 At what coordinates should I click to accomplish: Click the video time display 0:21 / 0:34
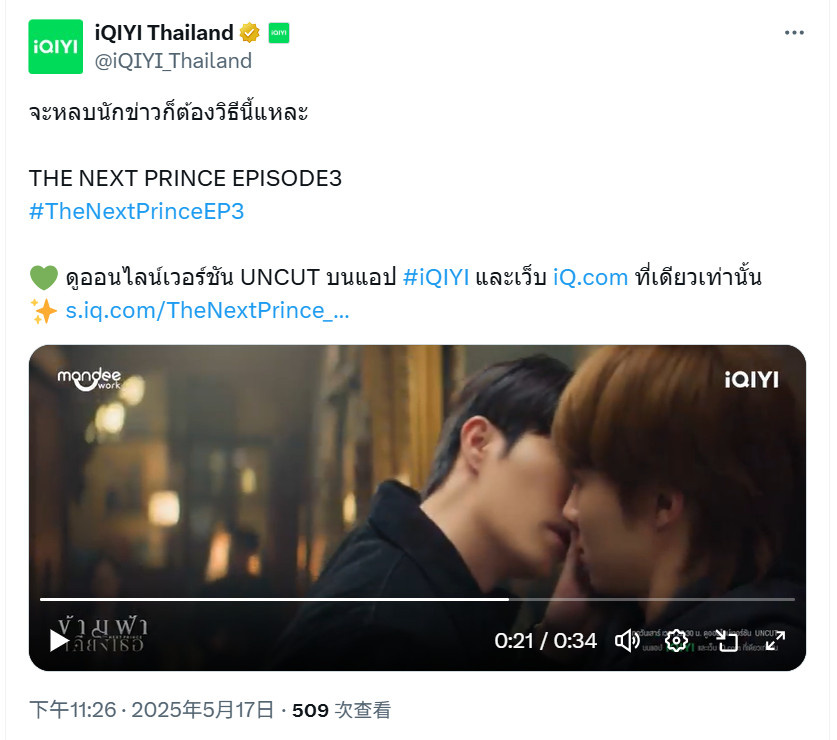(545, 641)
